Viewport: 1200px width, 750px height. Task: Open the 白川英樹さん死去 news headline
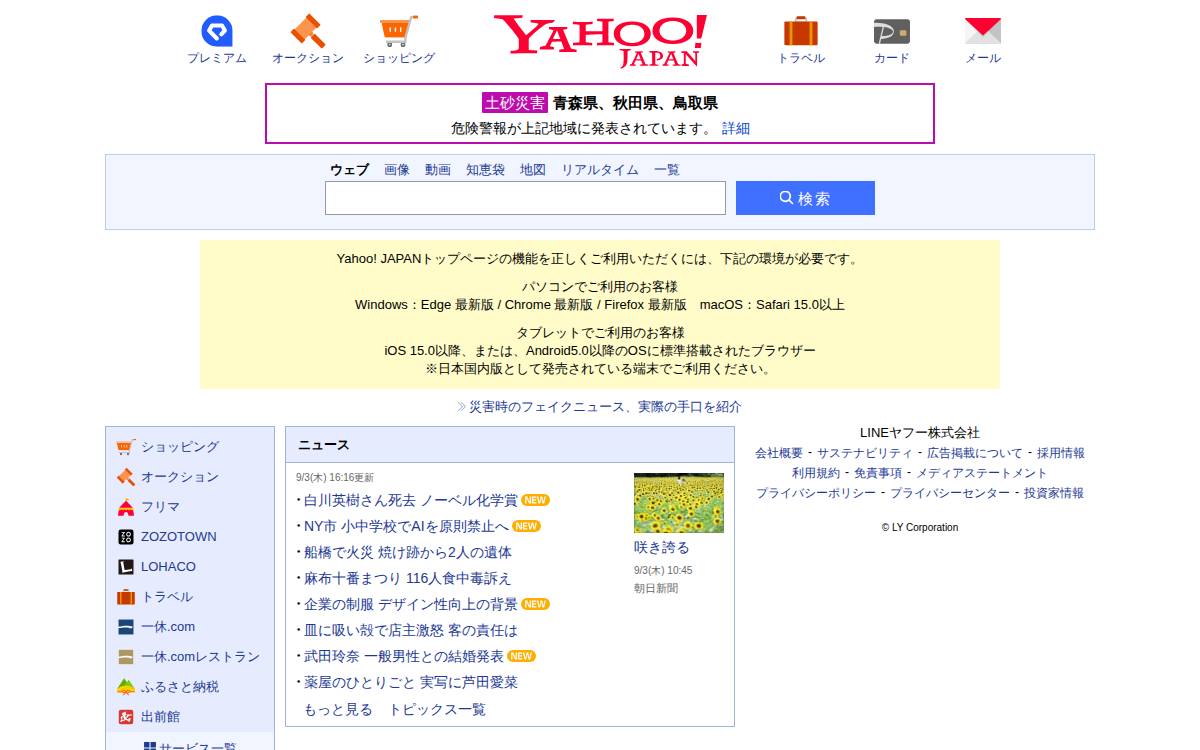[x=411, y=500]
